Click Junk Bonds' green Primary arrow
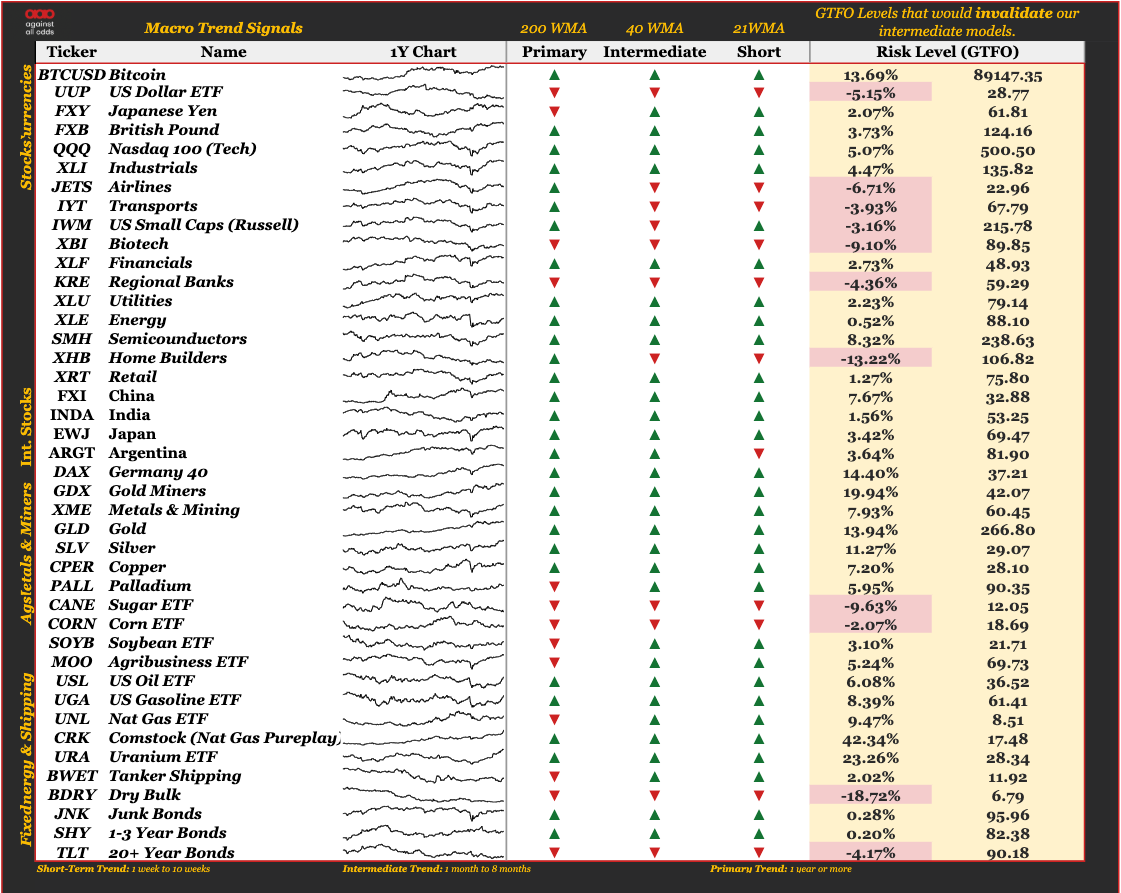Screen dimensions: 1121x893 point(554,814)
